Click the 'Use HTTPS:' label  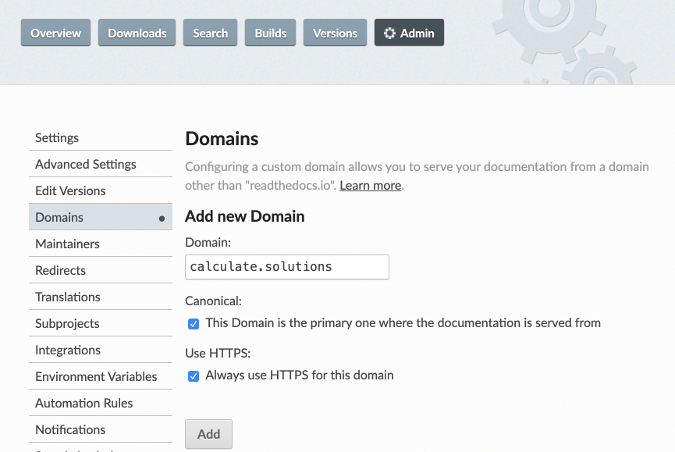click(218, 353)
